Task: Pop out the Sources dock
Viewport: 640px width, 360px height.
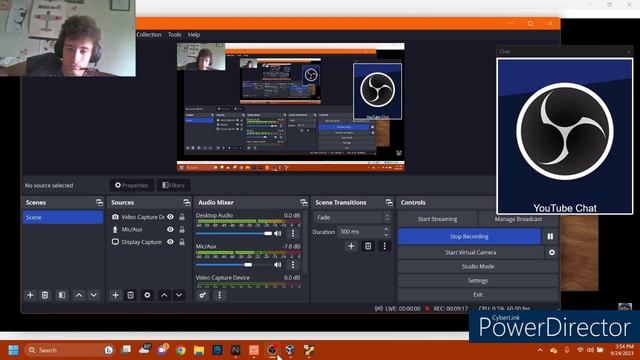Action: coord(187,202)
